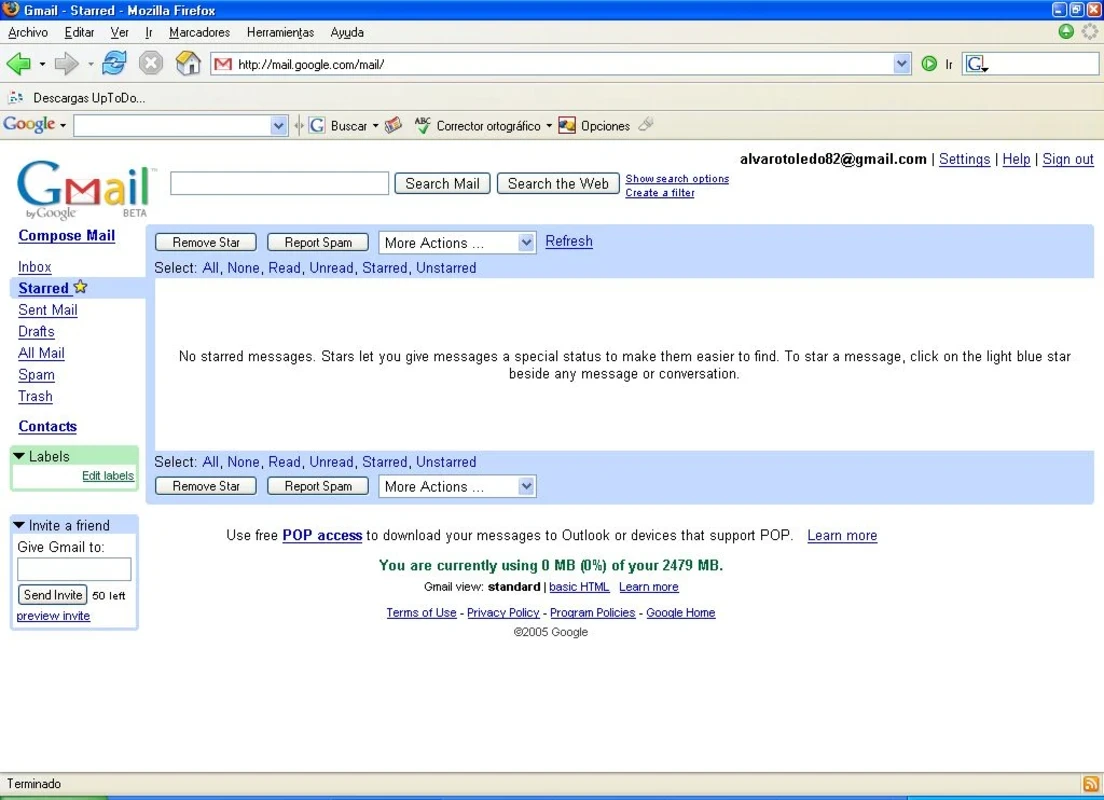Go to Inbox folder
Viewport: 1104px width, 800px height.
pyautogui.click(x=34, y=267)
